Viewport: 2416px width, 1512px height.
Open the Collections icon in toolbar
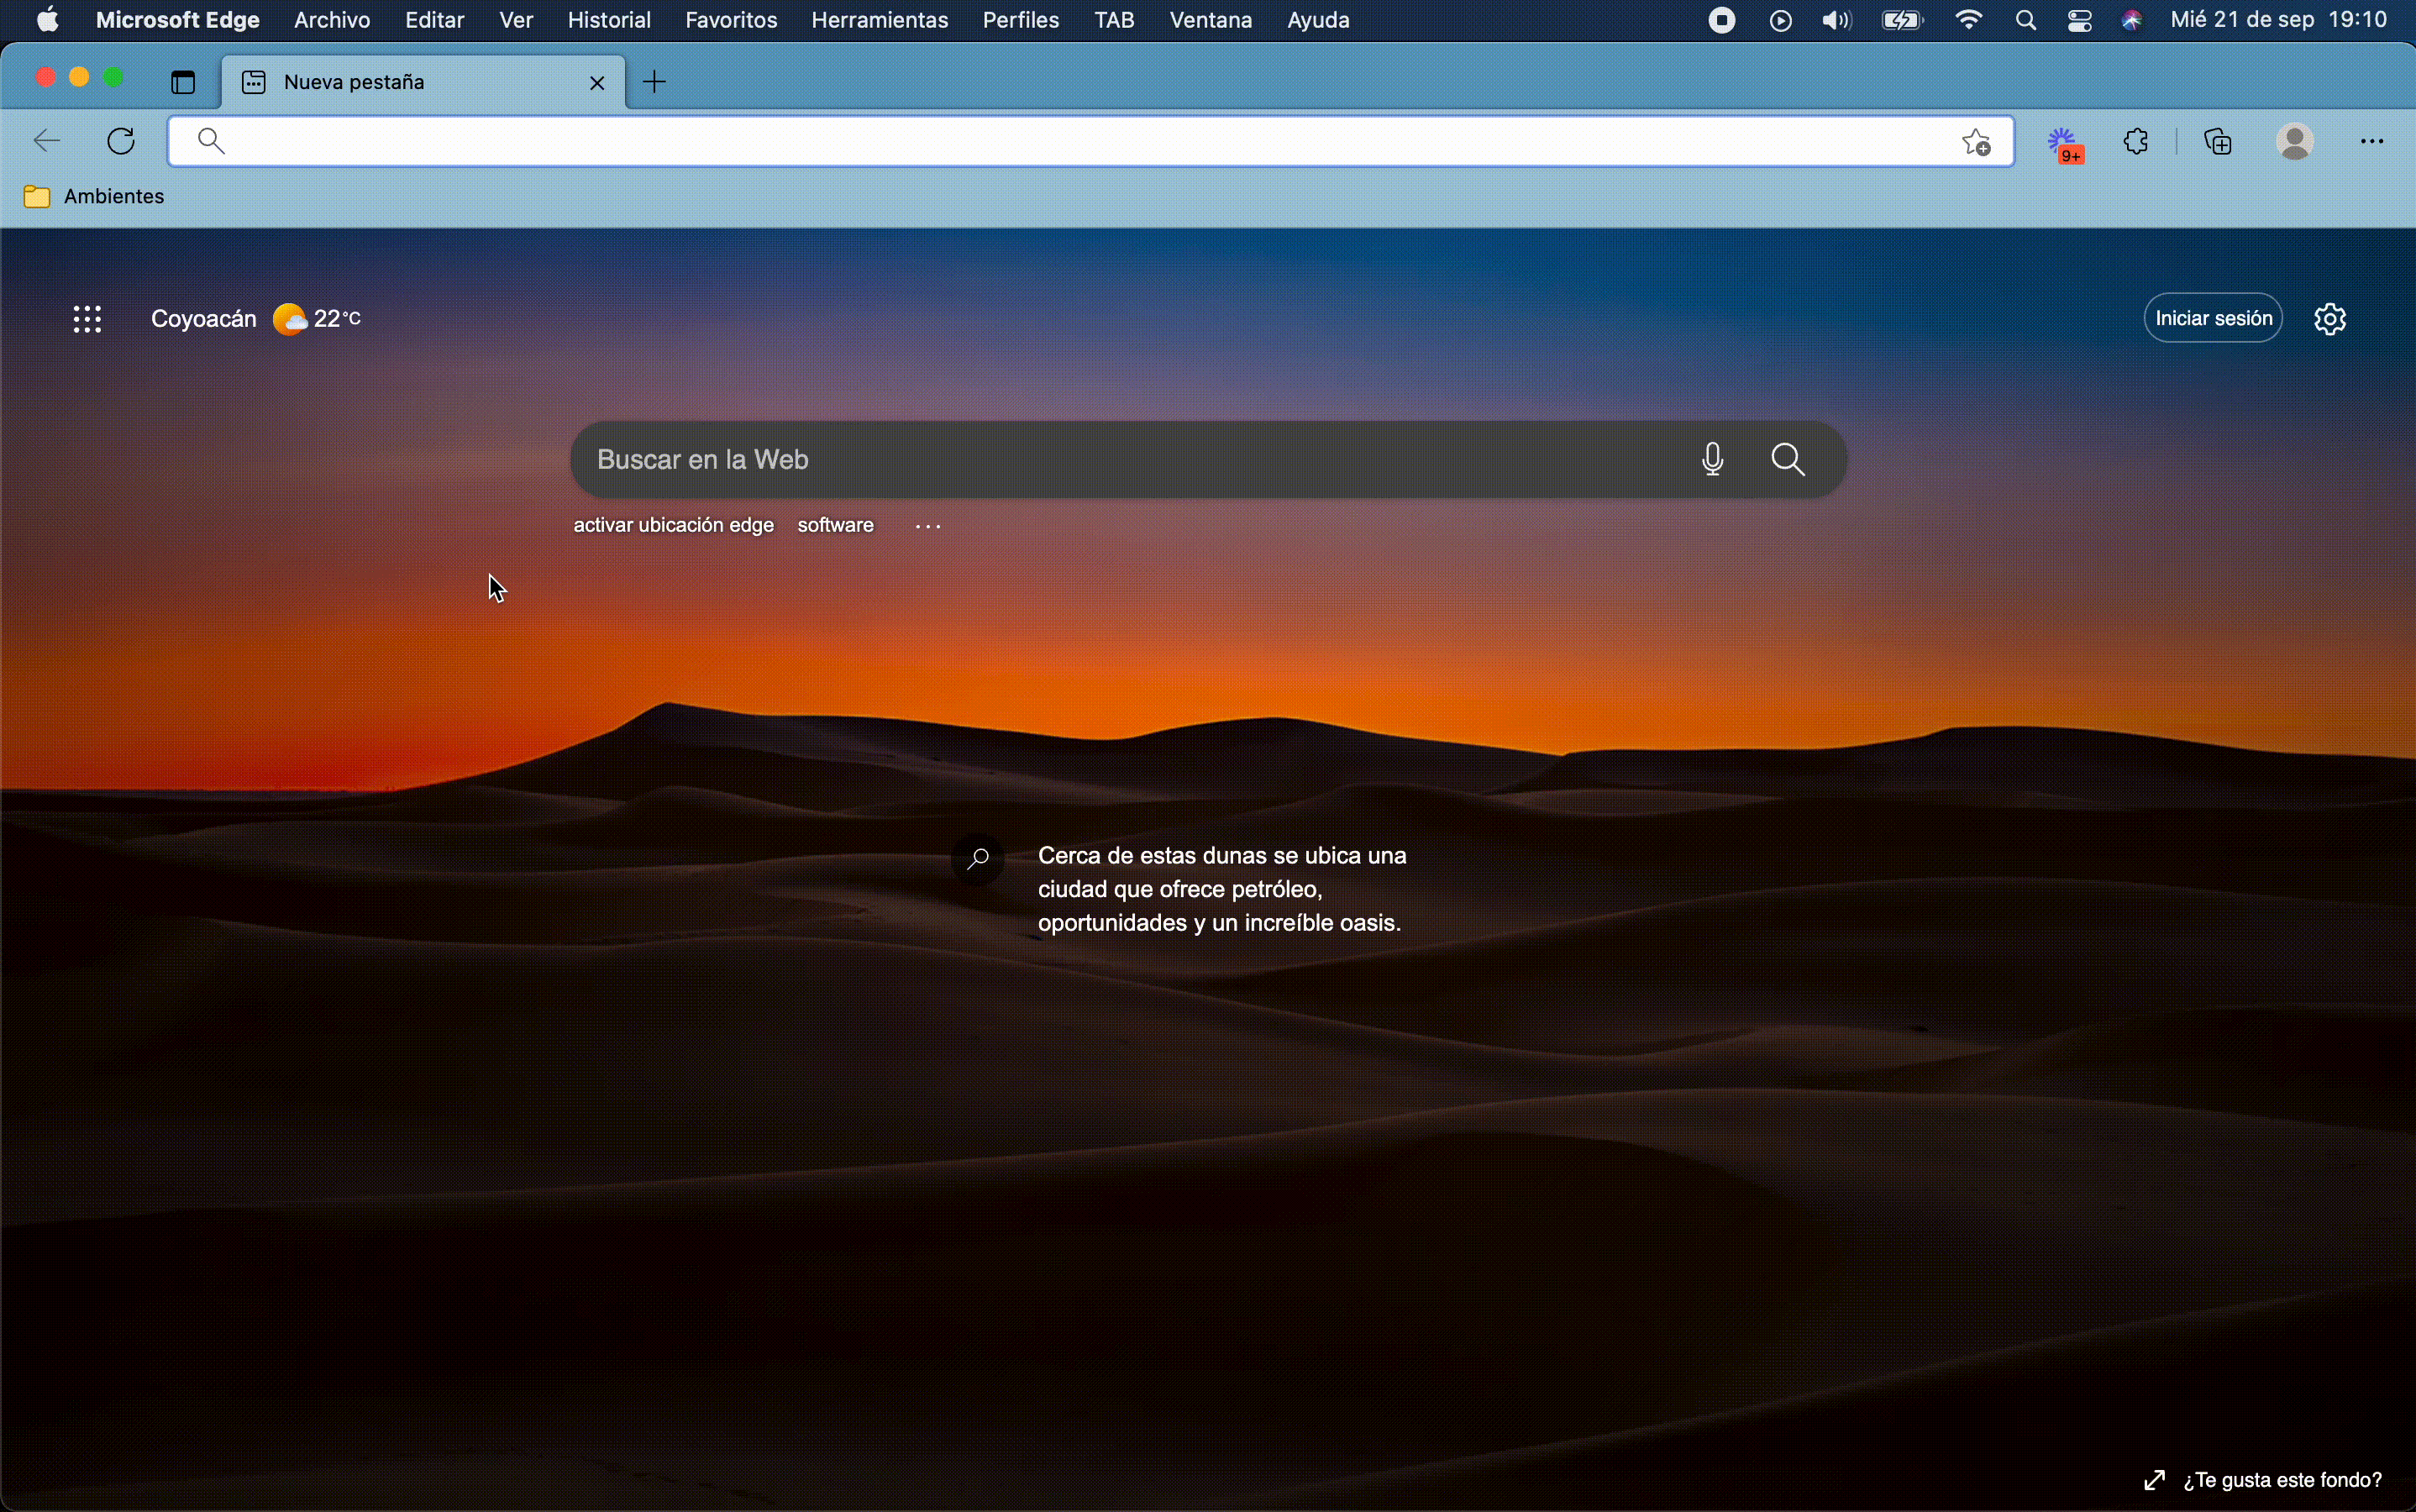coord(2221,142)
